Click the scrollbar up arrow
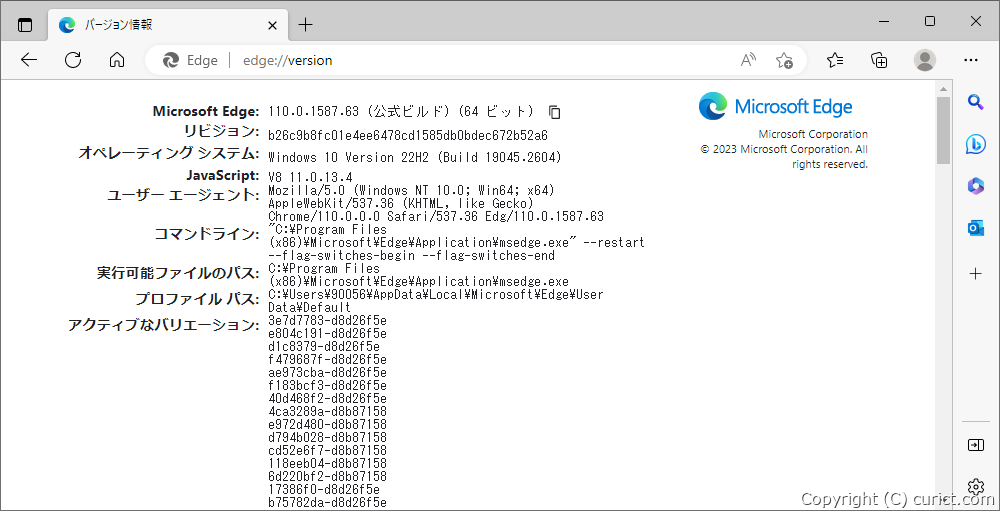Viewport: 1000px width, 511px height. tap(943, 87)
